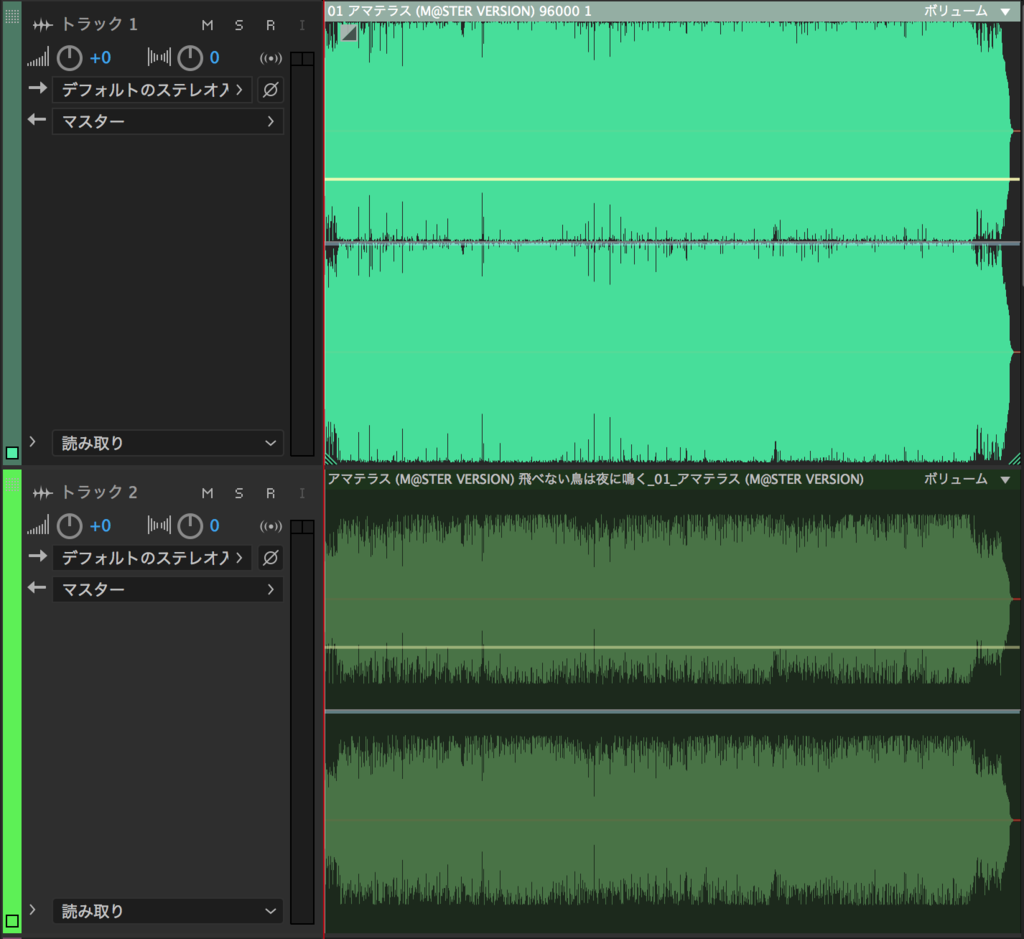1024x939 pixels.
Task: Click Track 1 volume level bars icon
Action: [38, 58]
